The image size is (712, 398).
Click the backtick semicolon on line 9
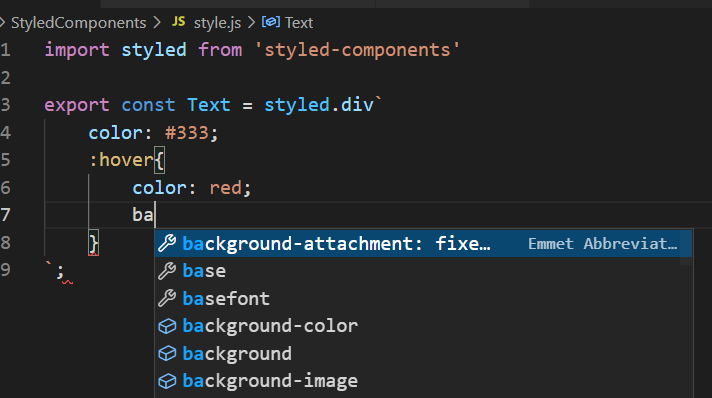(x=55, y=270)
